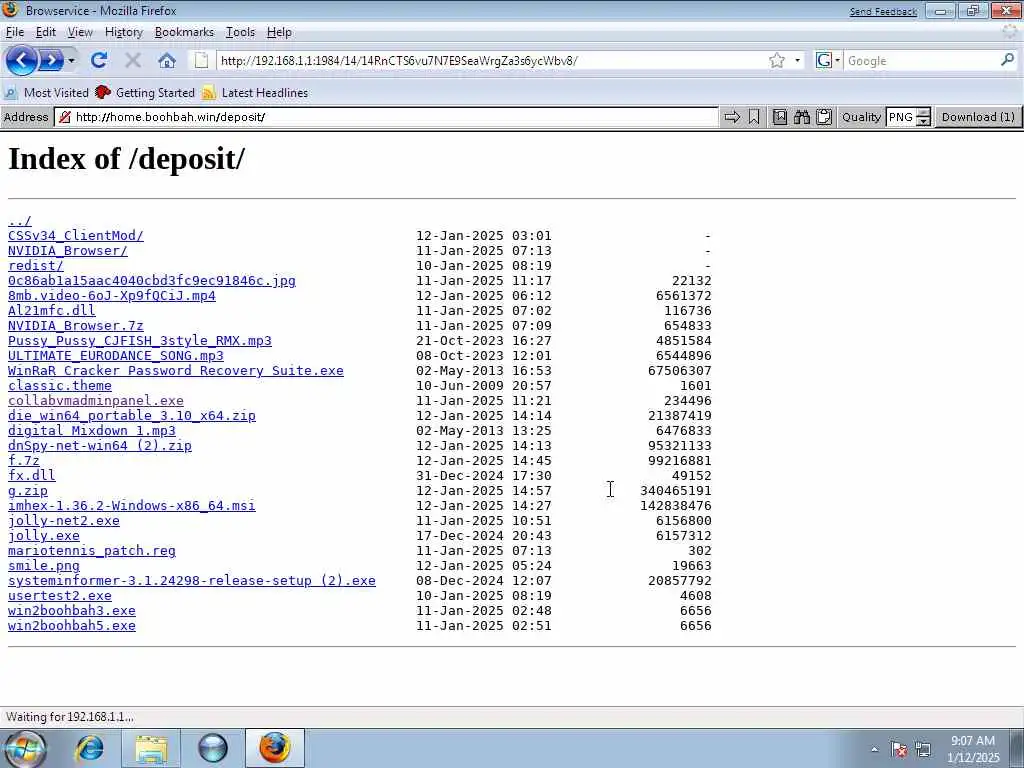Stop loading with the X button
The height and width of the screenshot is (768, 1024).
[133, 61]
